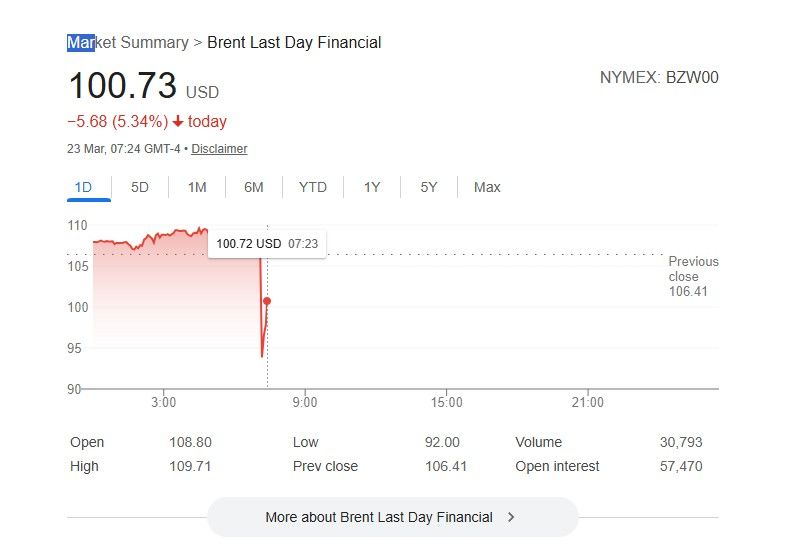
Task: Select the YTD chart tab
Action: tap(313, 187)
